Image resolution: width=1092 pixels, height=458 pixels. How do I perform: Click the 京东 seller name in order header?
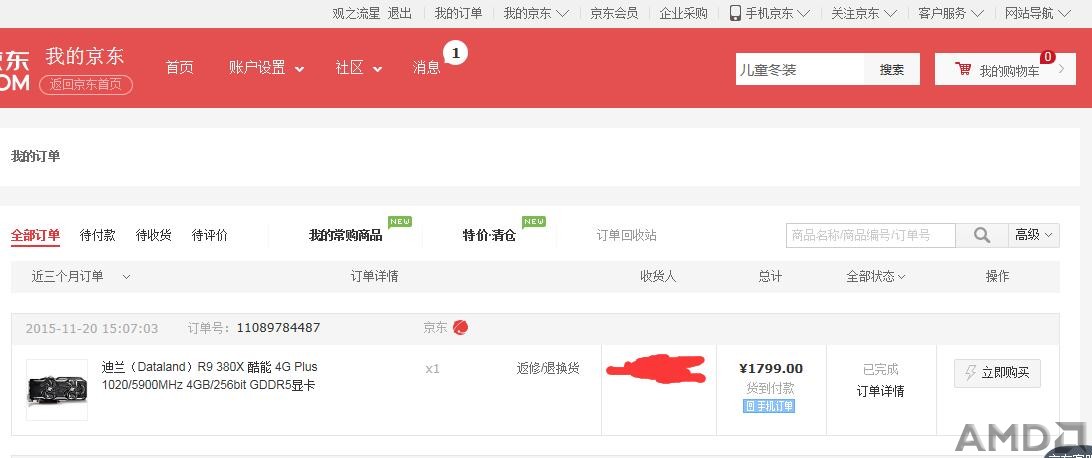(x=435, y=327)
